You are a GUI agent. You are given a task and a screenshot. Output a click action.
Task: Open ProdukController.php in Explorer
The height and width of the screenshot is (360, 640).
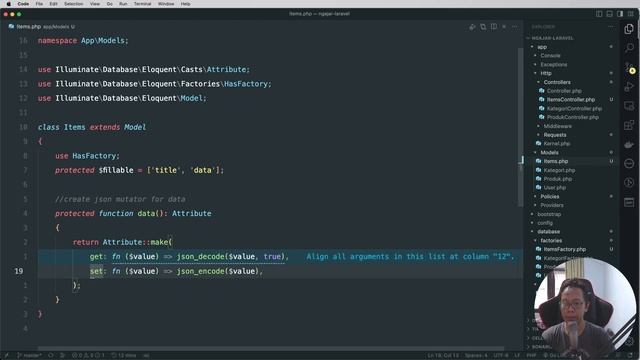(x=572, y=118)
